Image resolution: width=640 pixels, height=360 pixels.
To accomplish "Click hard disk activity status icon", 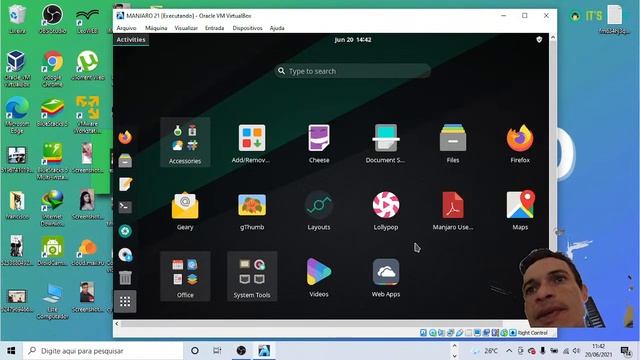I will point(423,333).
